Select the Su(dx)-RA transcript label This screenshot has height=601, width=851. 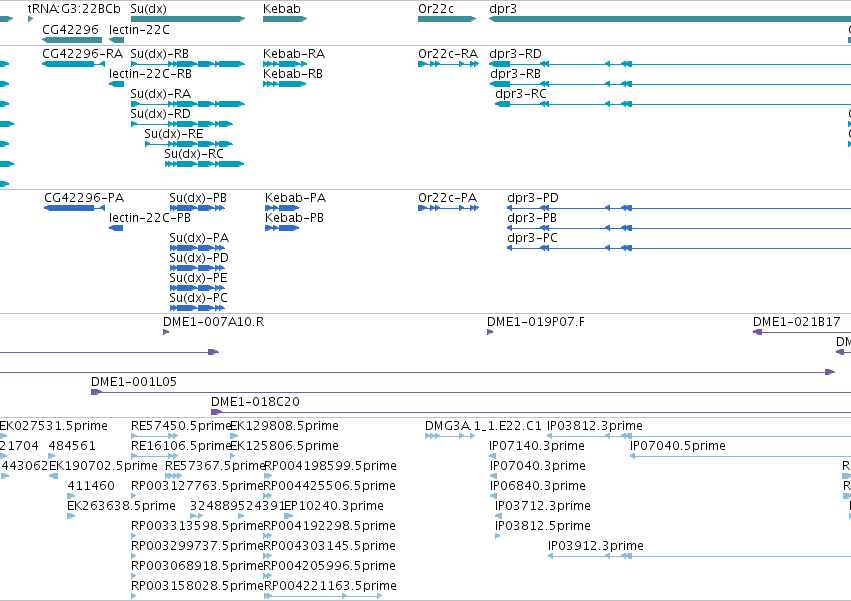pyautogui.click(x=161, y=94)
